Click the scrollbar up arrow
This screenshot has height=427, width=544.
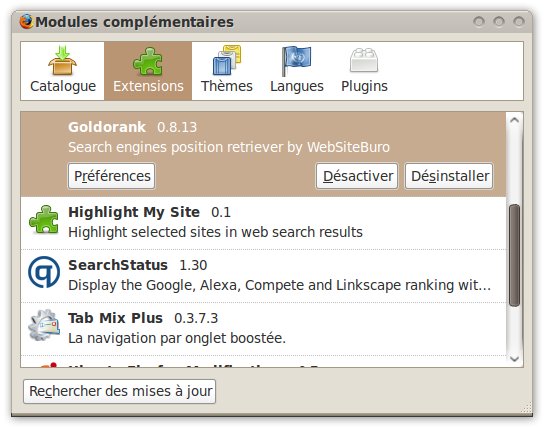tap(515, 120)
